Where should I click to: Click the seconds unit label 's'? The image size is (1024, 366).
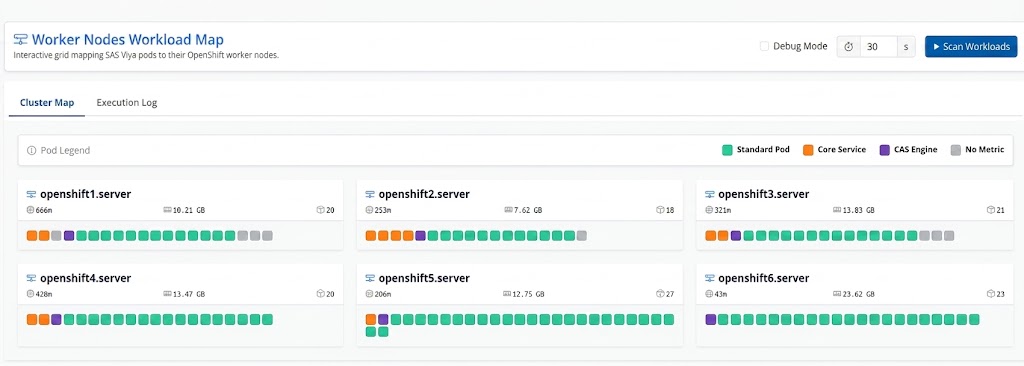click(906, 47)
